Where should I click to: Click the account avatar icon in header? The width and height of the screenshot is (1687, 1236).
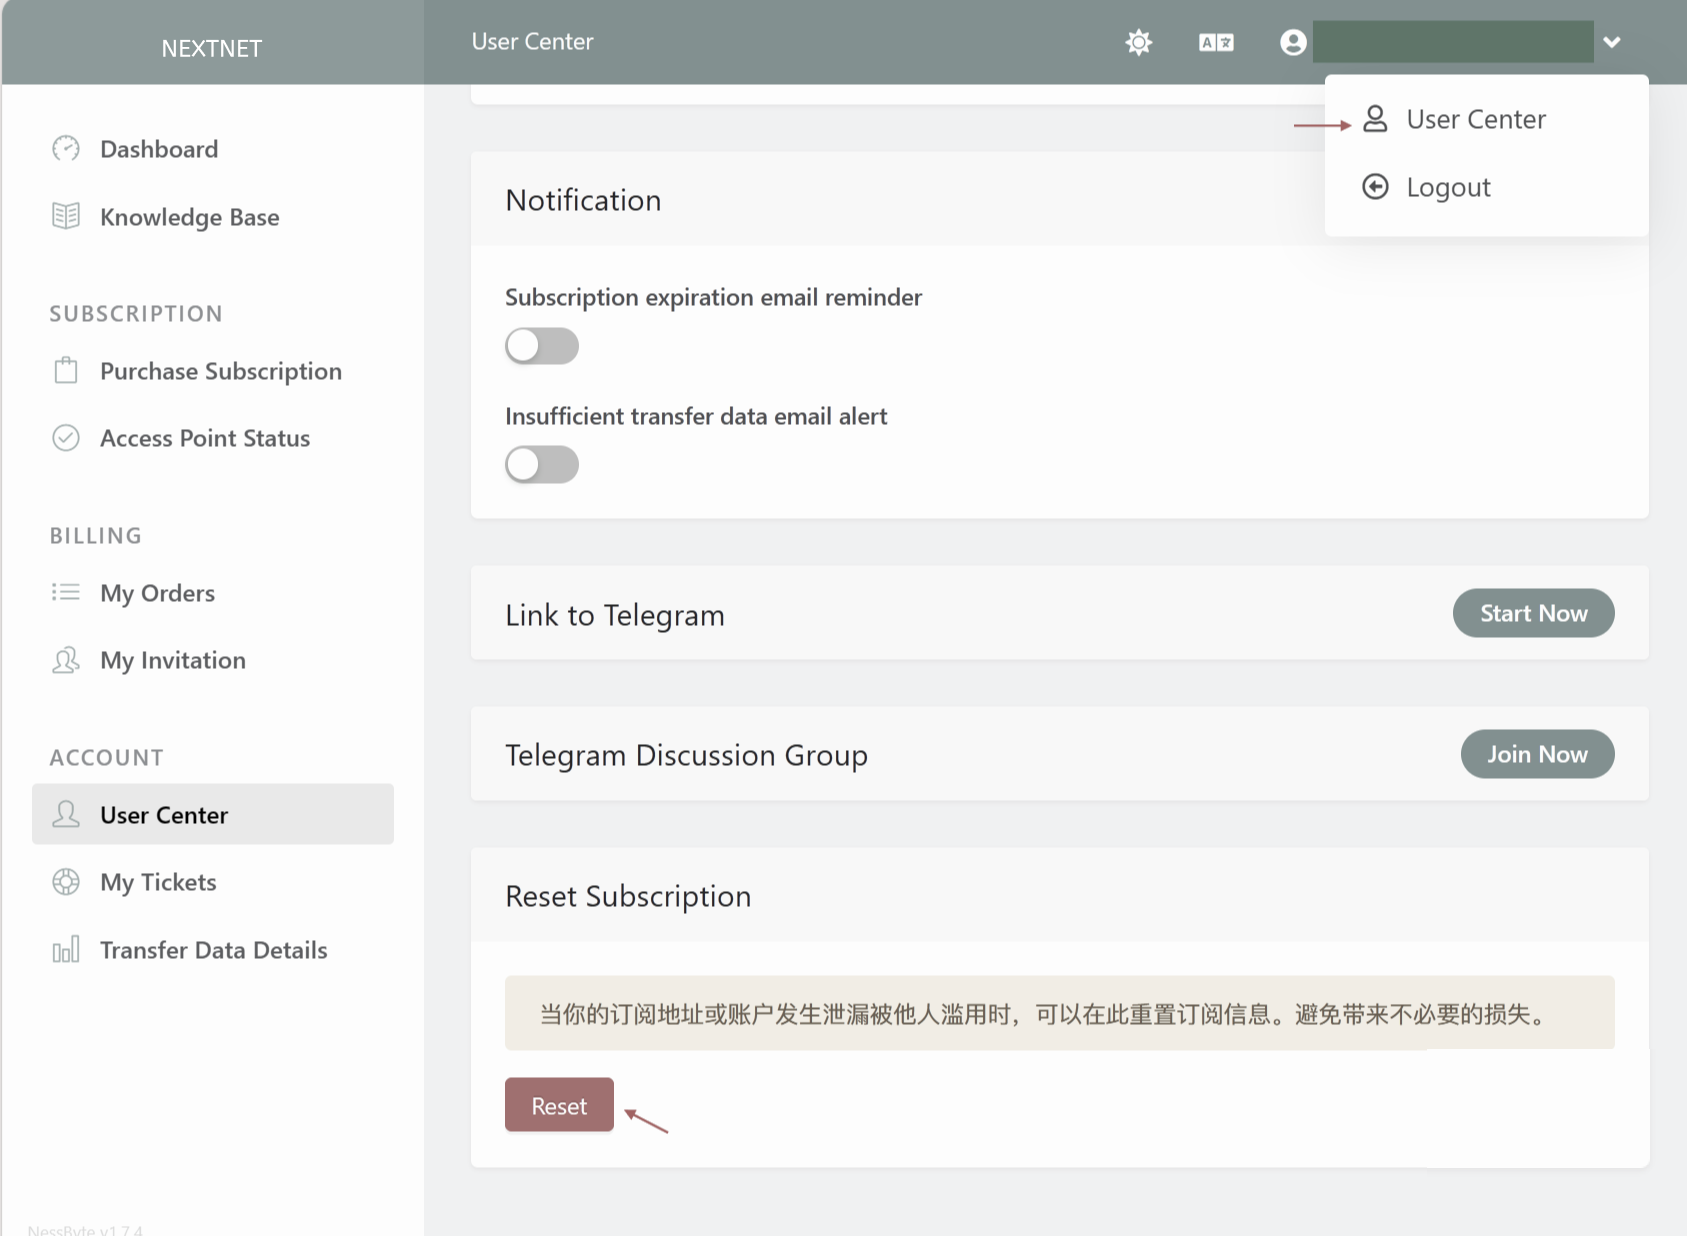coord(1293,42)
